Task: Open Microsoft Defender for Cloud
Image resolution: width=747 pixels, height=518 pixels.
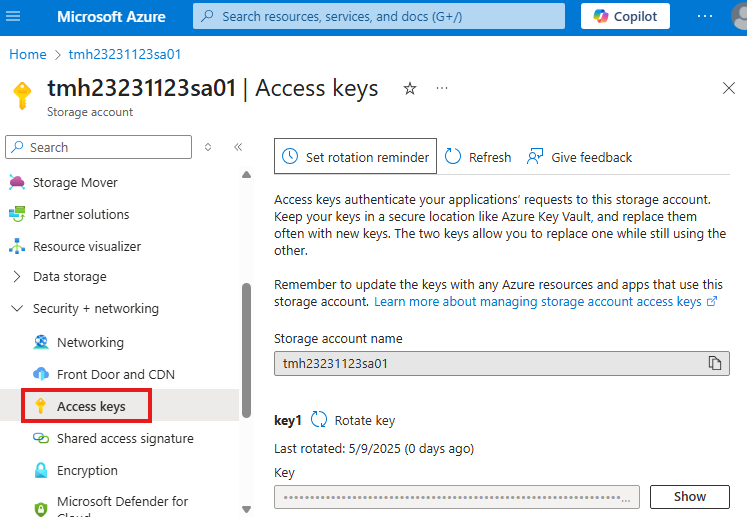Action: (122, 506)
